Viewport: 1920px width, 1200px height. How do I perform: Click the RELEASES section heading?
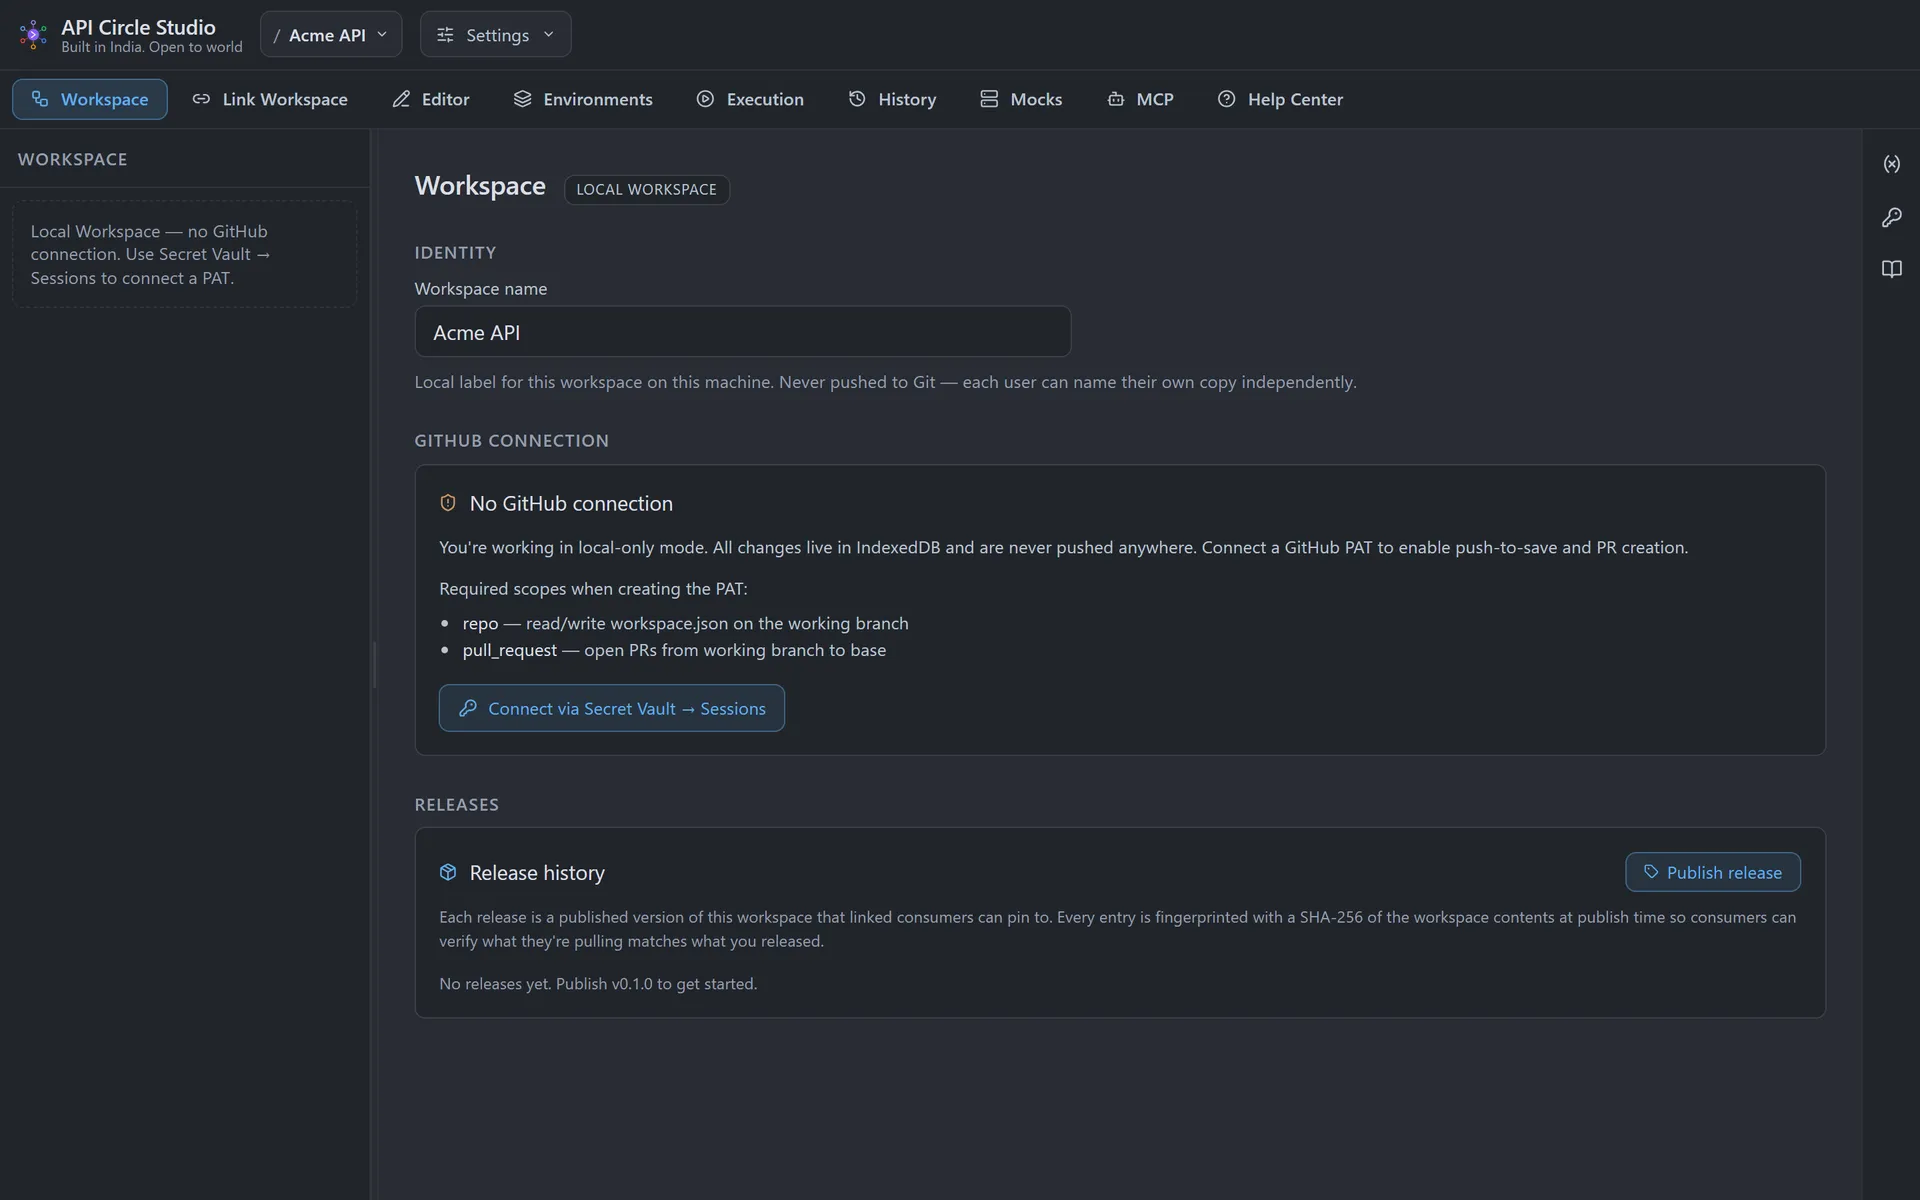tap(457, 805)
